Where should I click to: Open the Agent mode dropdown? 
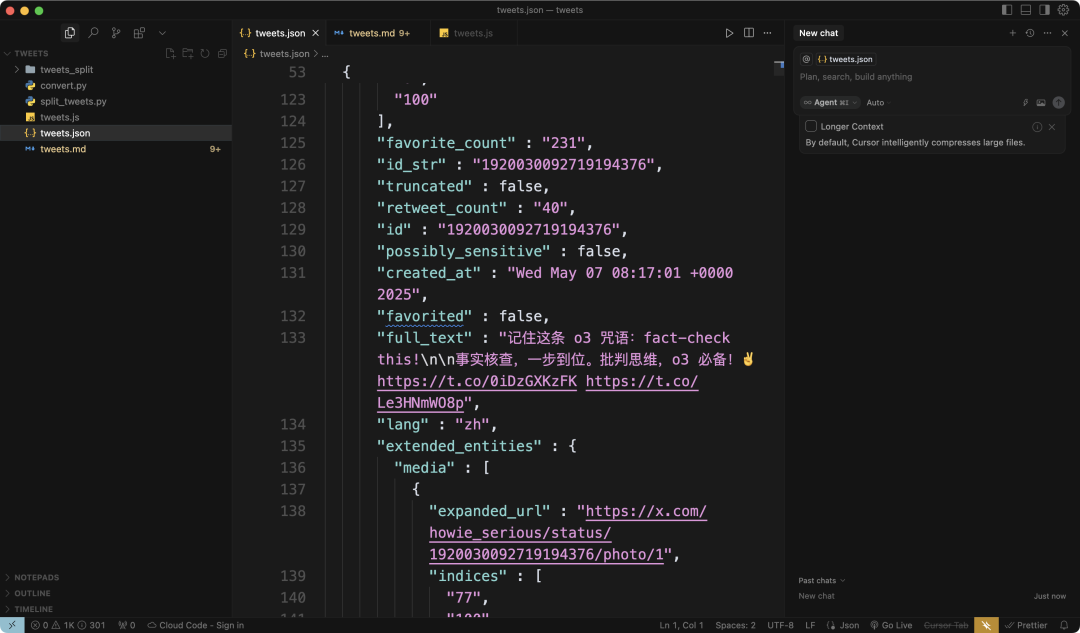831,103
